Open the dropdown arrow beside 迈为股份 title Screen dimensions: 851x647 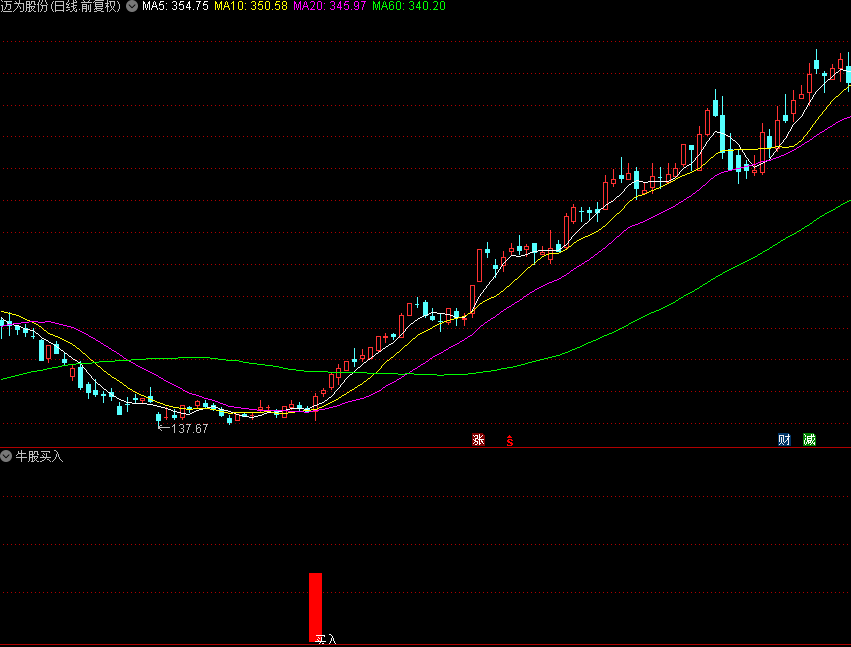(132, 6)
